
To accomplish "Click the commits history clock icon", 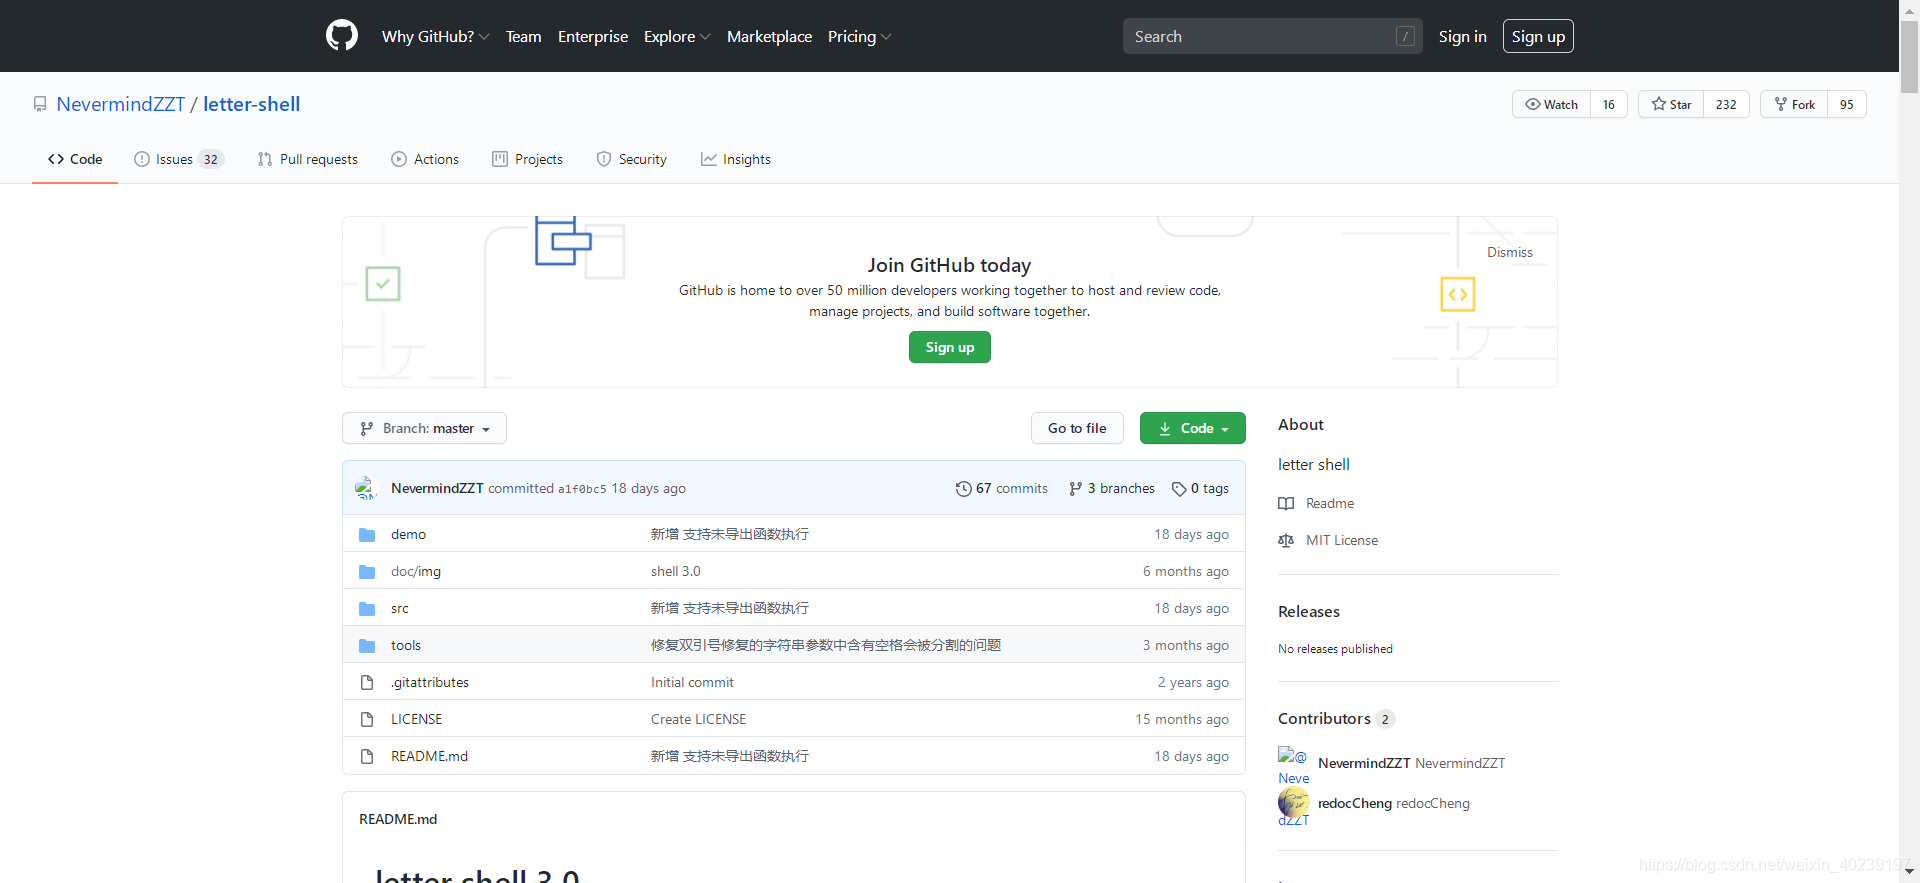I will (x=963, y=489).
